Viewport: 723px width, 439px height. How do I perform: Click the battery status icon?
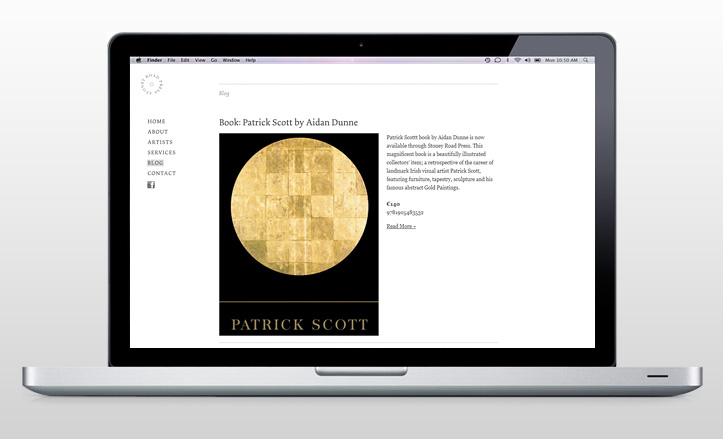(537, 60)
